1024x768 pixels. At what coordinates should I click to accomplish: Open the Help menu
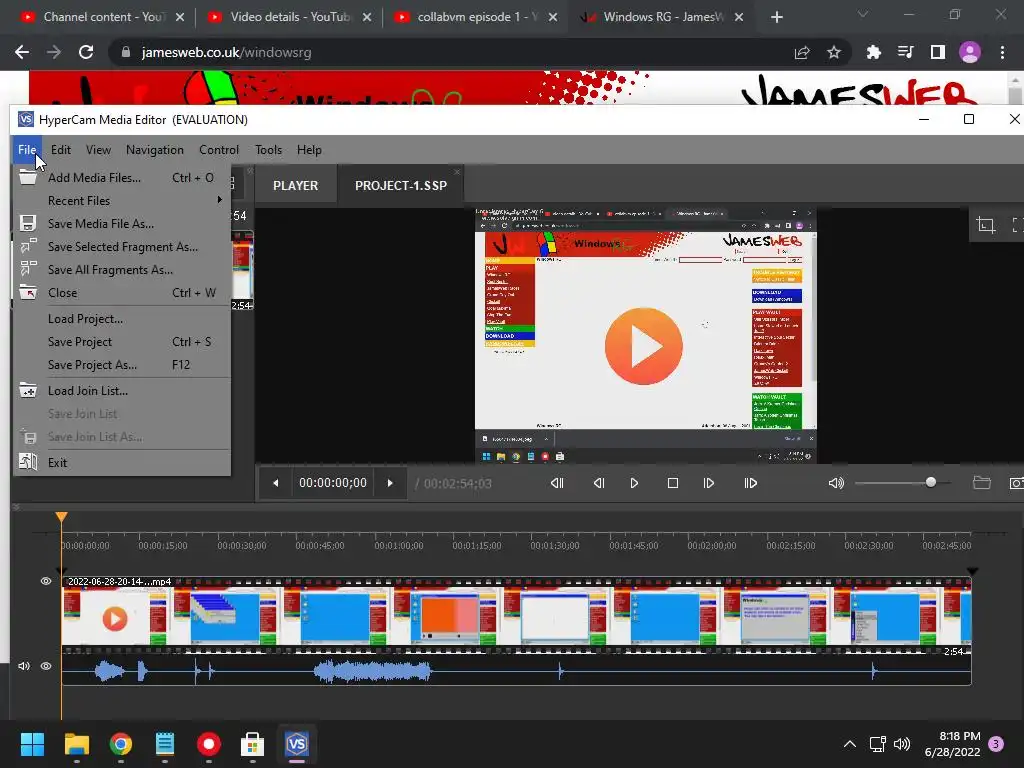(309, 150)
